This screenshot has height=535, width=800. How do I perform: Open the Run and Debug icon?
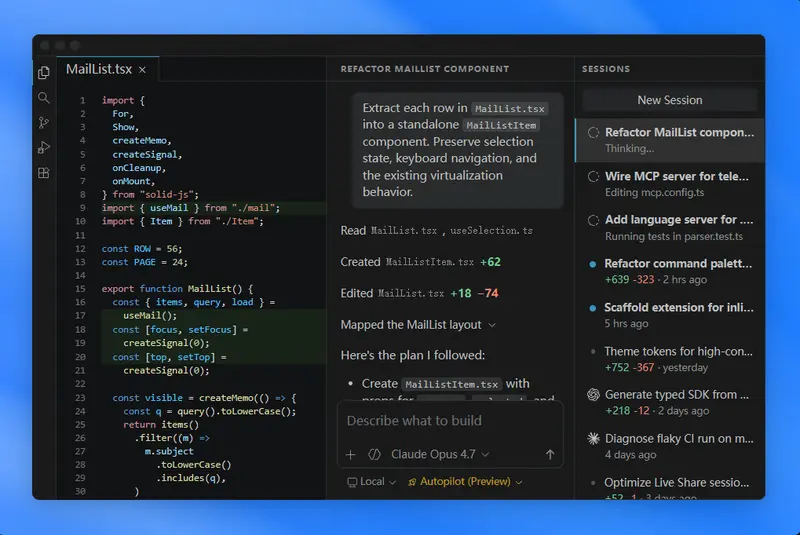44,148
